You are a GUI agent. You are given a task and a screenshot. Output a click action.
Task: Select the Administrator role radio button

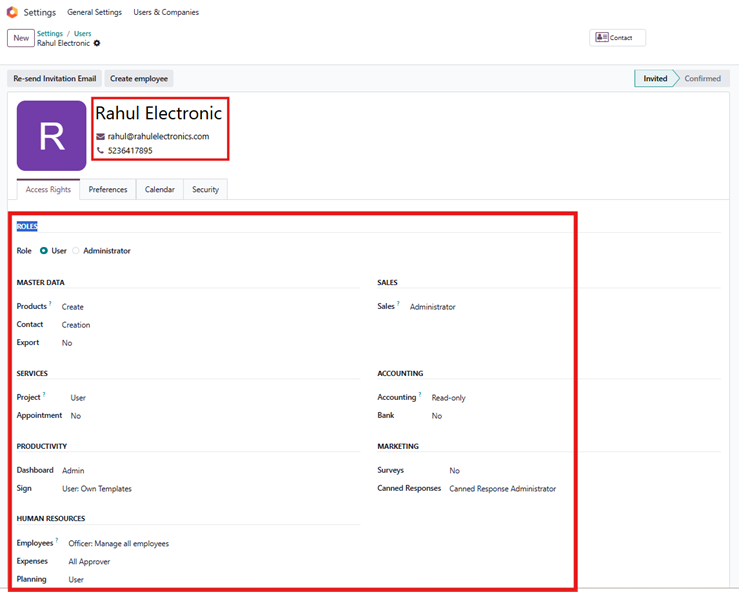76,251
